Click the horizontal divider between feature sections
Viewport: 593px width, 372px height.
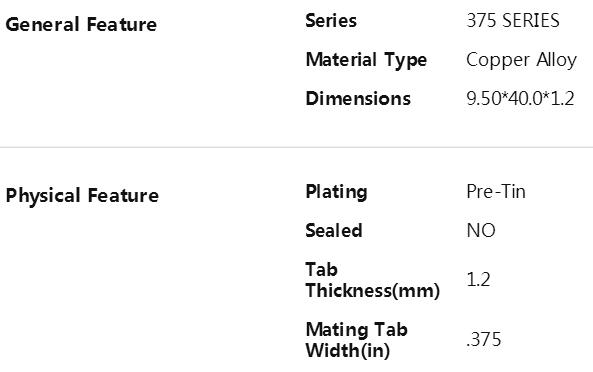(296, 147)
